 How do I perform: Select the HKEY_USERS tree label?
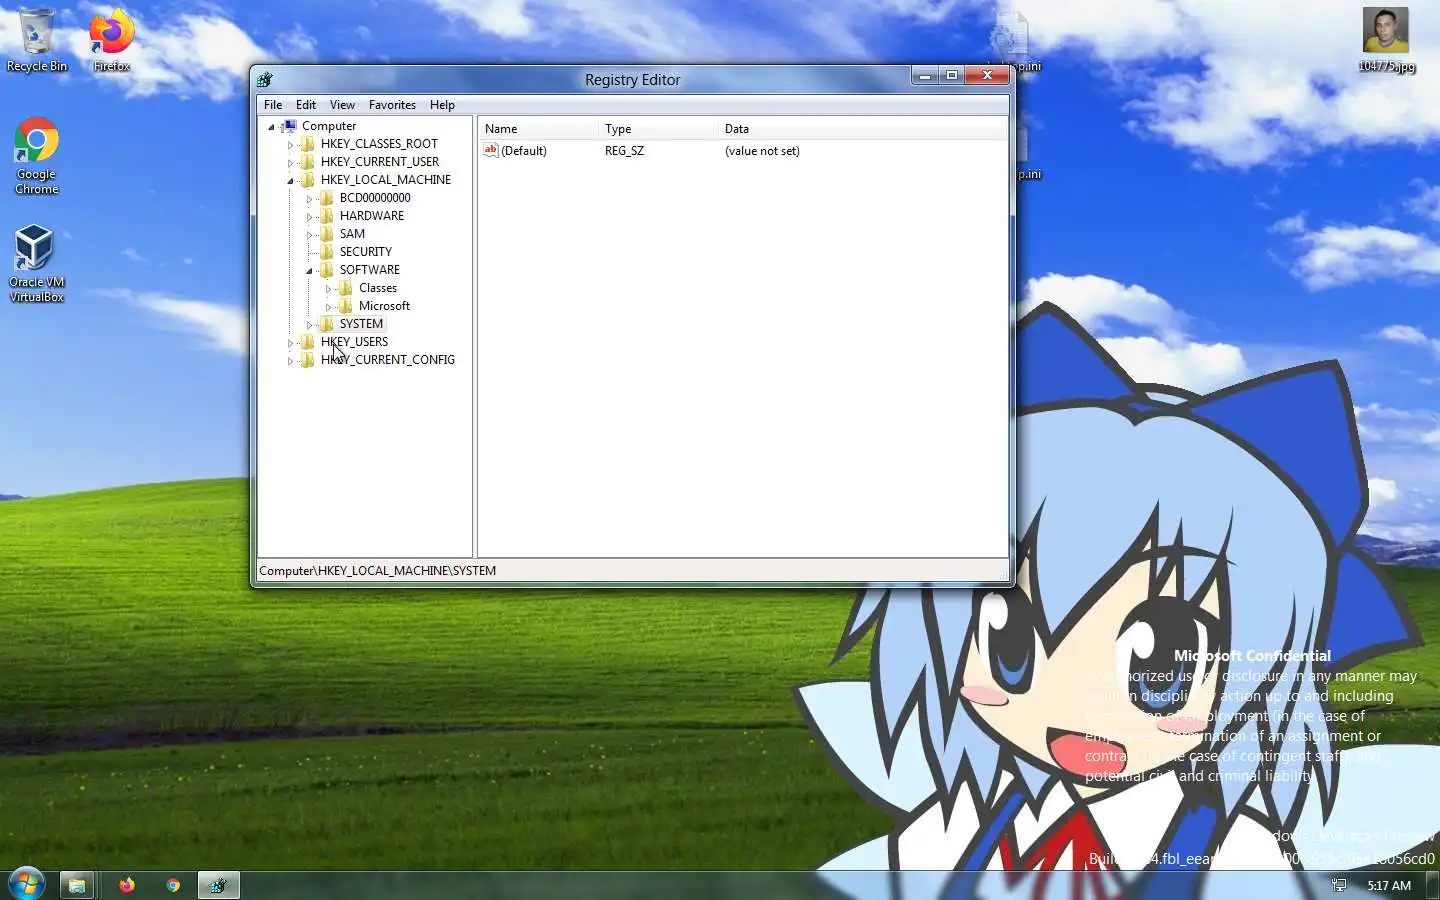coord(354,342)
